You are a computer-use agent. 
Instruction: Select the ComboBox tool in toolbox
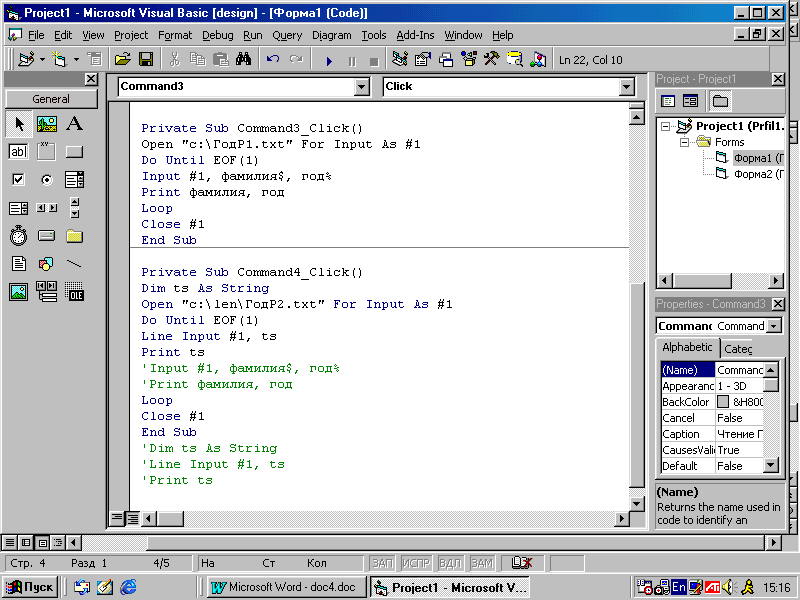coord(74,180)
